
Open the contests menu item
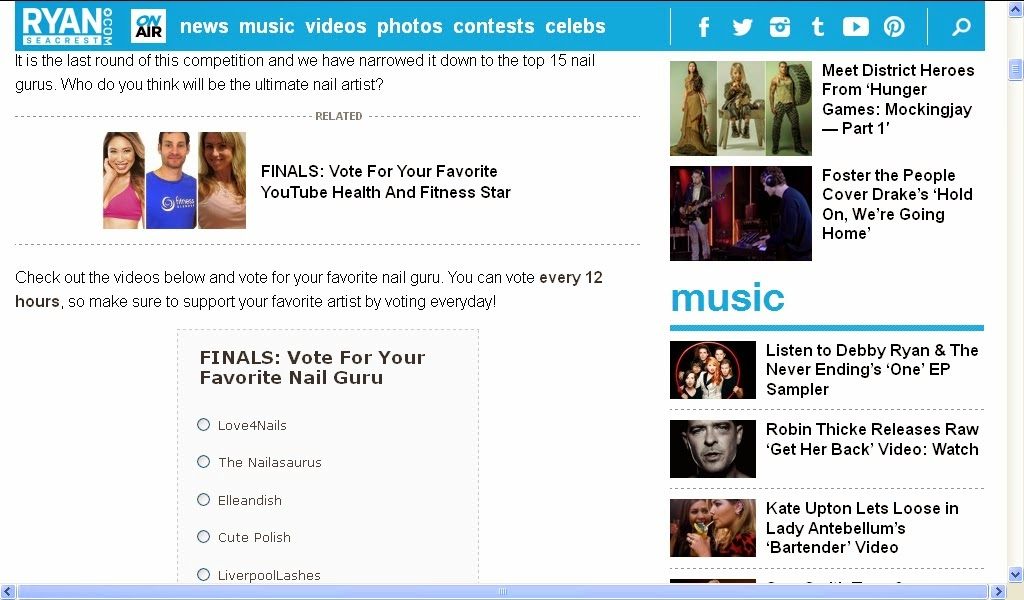(x=494, y=26)
